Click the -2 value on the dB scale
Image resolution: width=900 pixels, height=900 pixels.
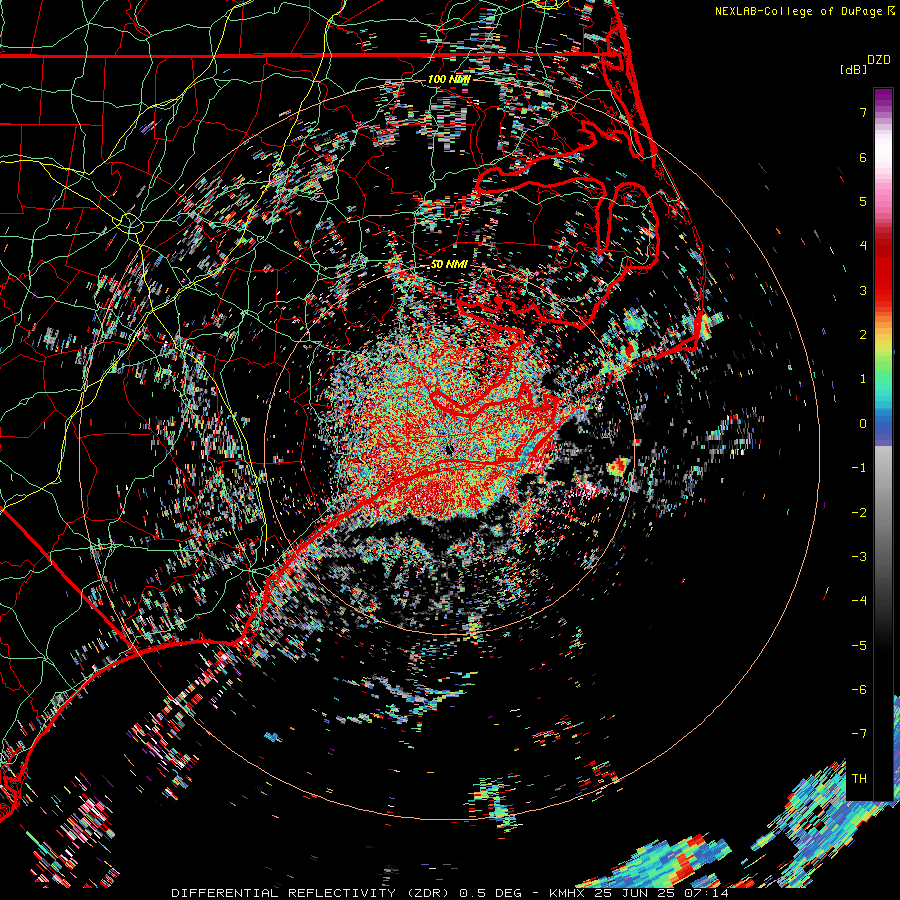859,513
